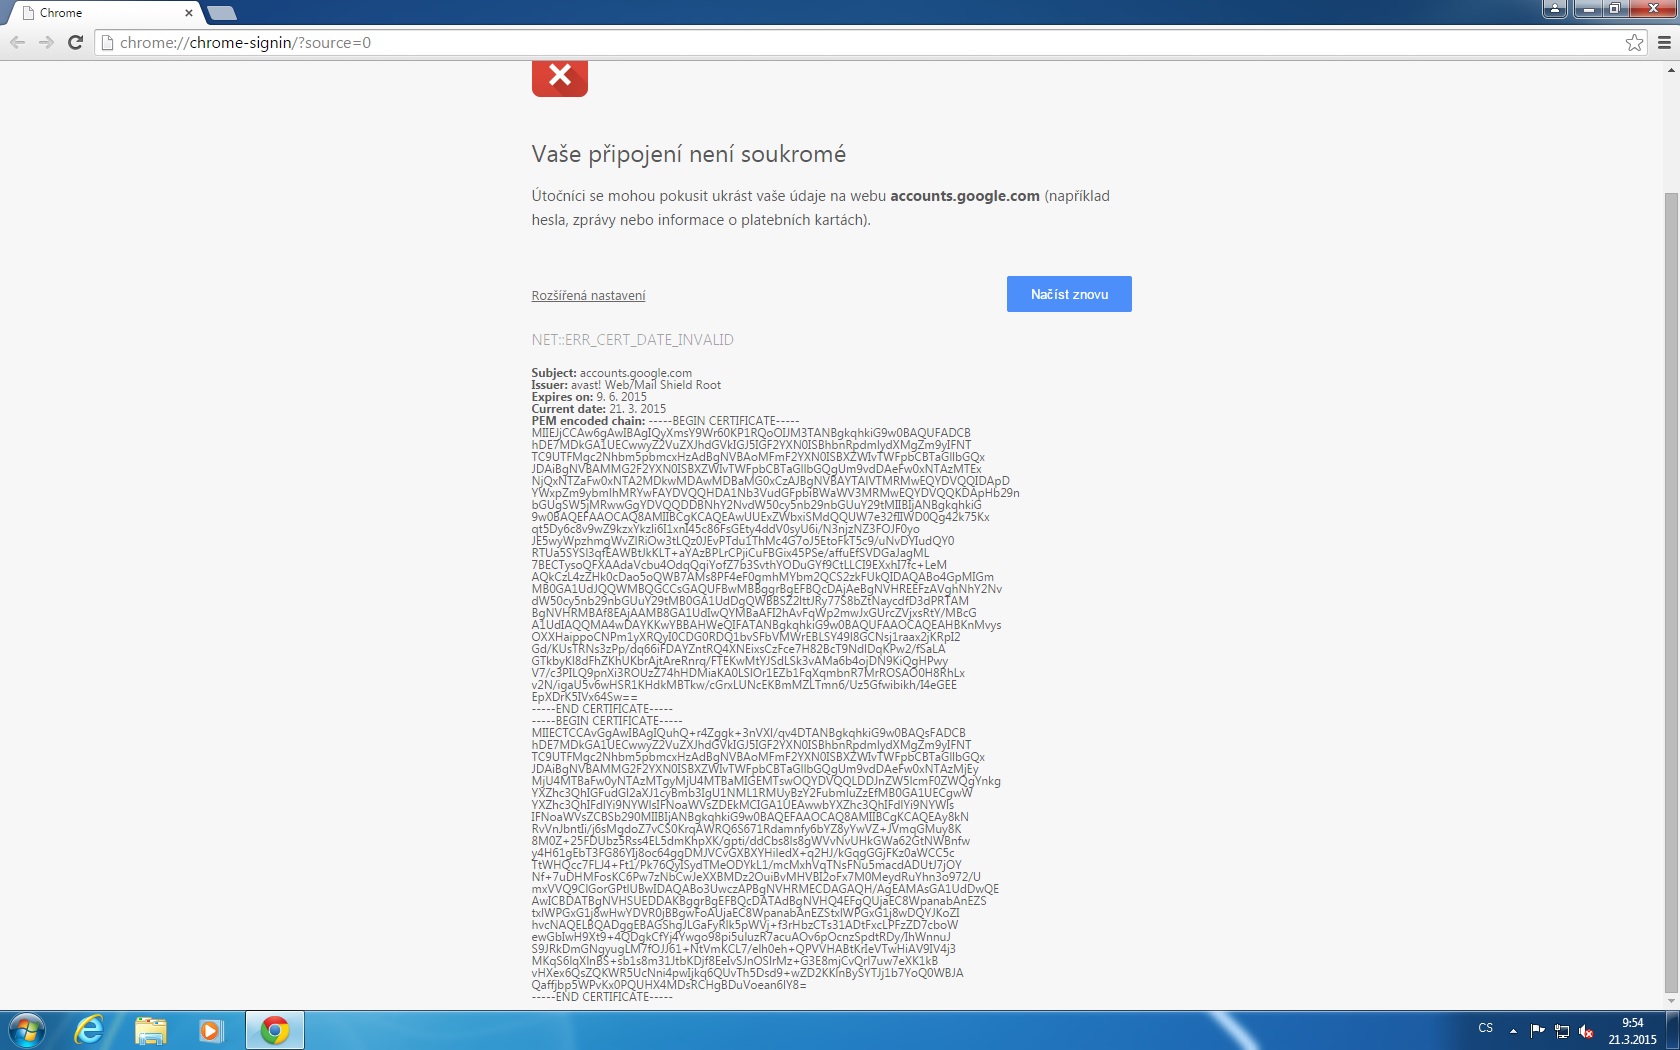Open the CS input language indicator
Viewport: 1680px width, 1050px height.
click(1486, 1028)
